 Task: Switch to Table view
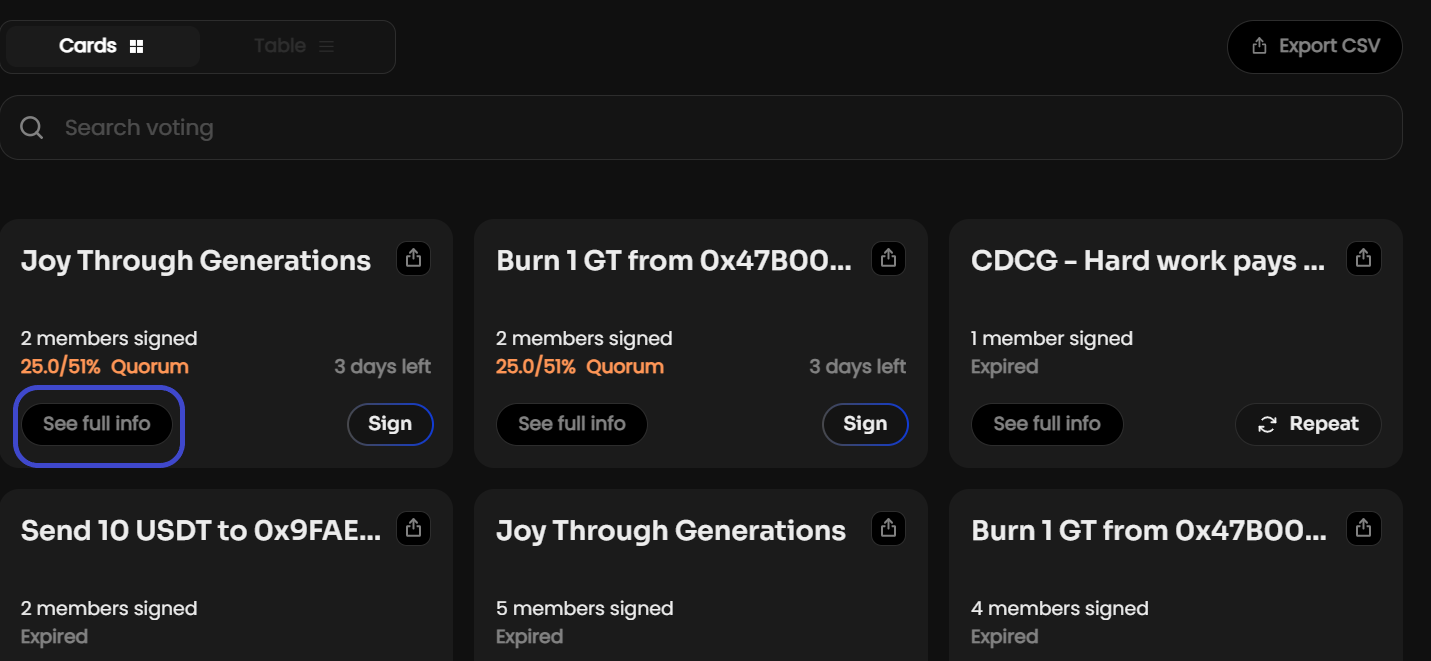tap(294, 46)
